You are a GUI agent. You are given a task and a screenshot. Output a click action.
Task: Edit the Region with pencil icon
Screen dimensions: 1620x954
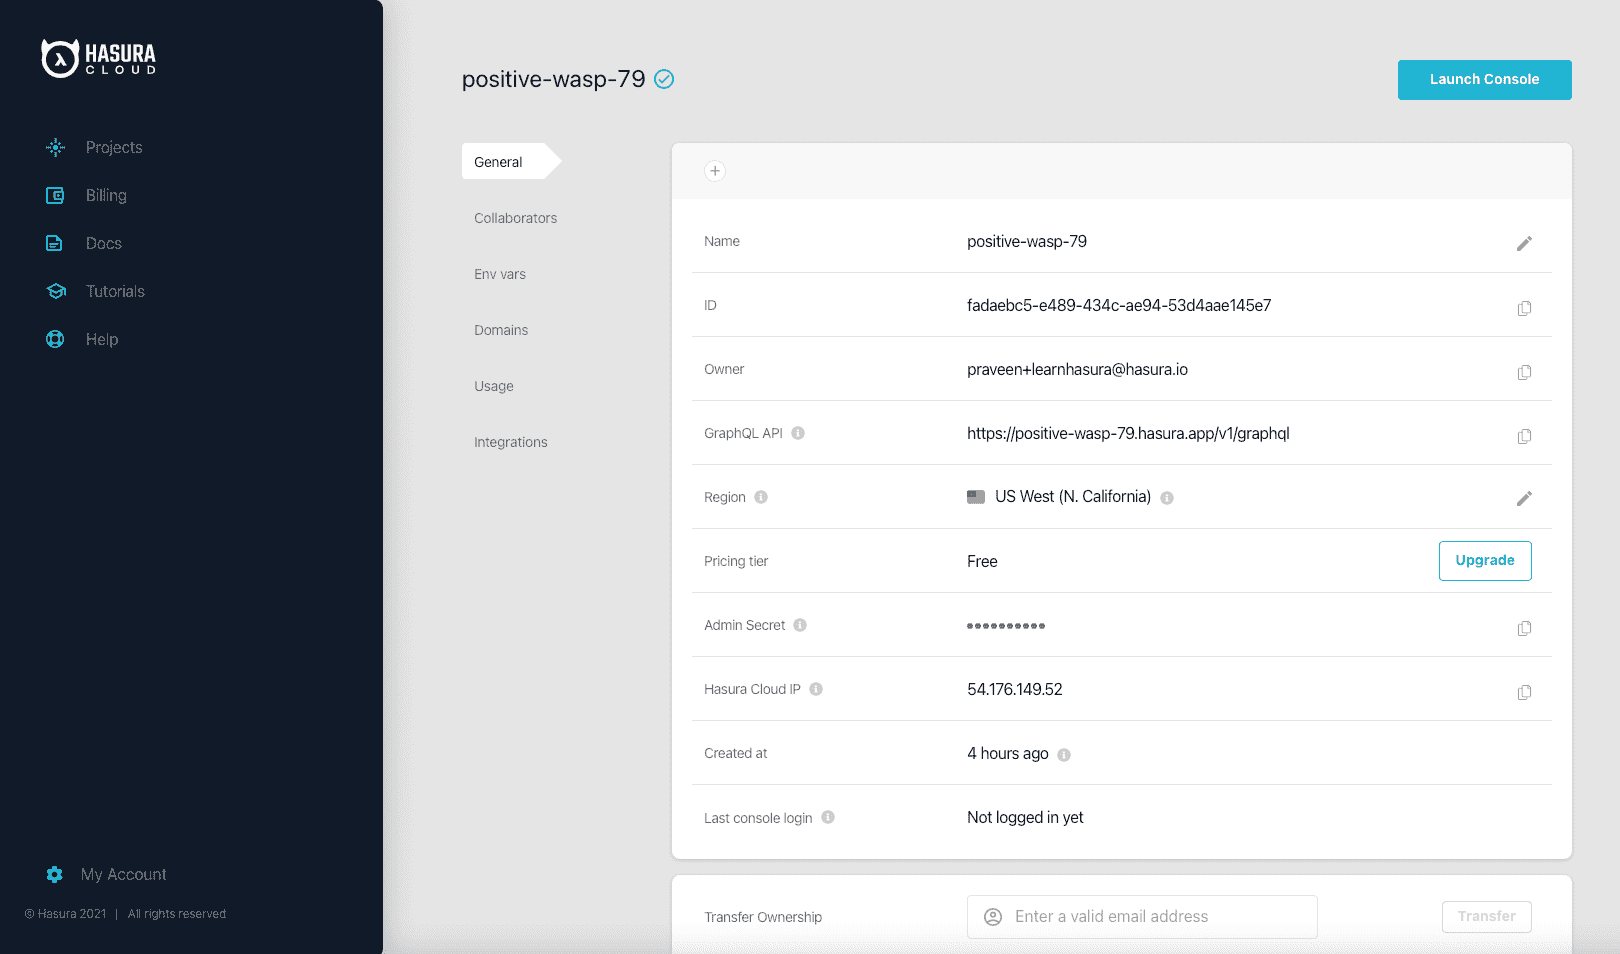[1524, 498]
